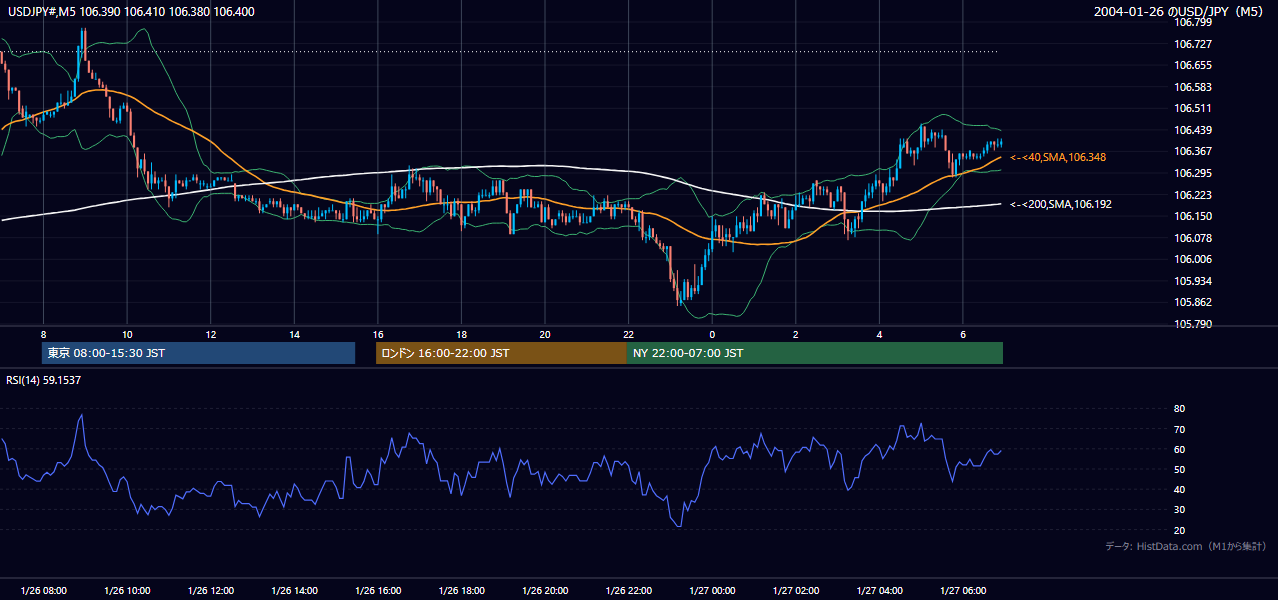Click the bottom time label 1/26 12:00
Viewport: 1278px width, 600px height.
[211, 591]
